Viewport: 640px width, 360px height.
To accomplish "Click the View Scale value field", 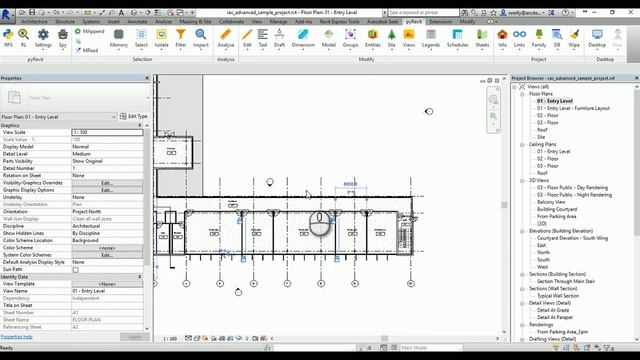I will (107, 132).
